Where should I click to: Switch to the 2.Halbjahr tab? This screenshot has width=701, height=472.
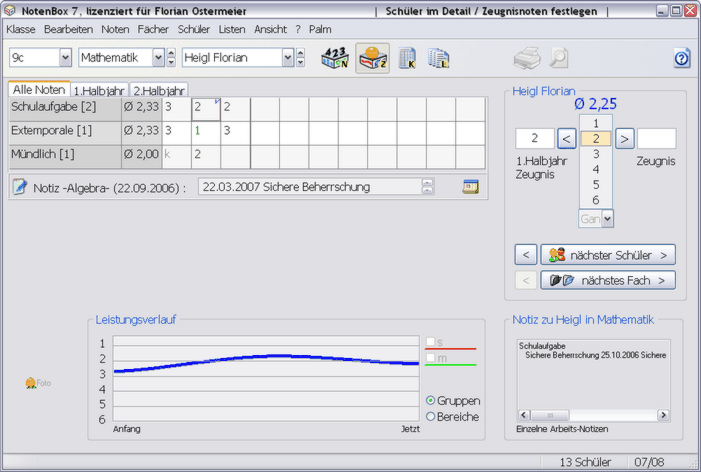159,90
